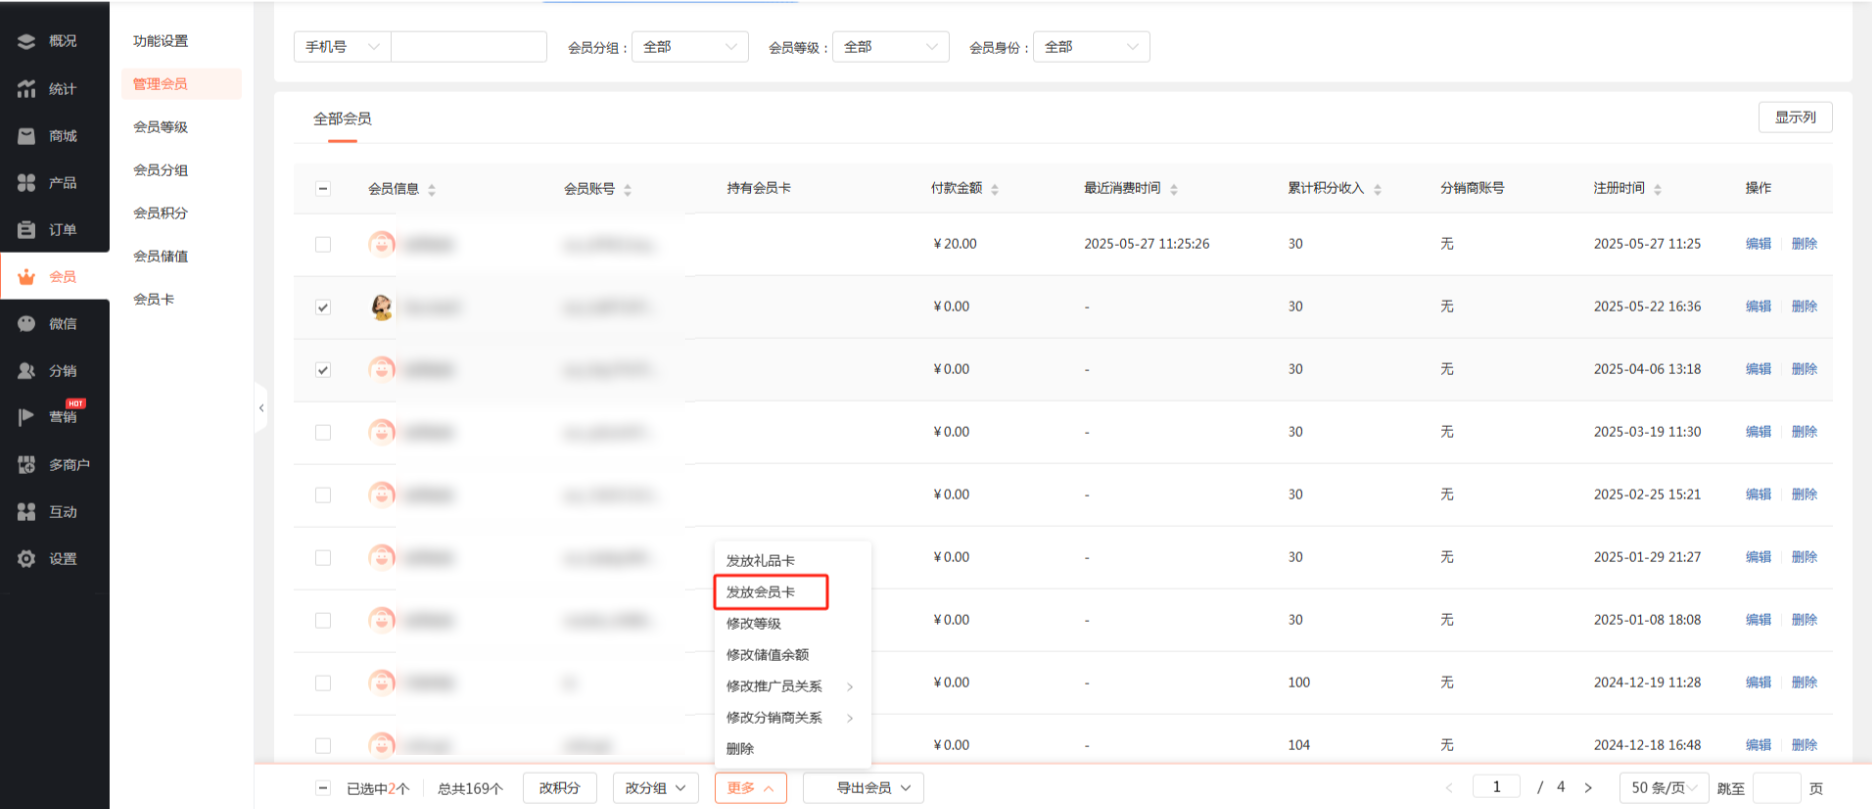Click the 统计 statistics chart icon
Image resolution: width=1872 pixels, height=809 pixels.
[27, 89]
